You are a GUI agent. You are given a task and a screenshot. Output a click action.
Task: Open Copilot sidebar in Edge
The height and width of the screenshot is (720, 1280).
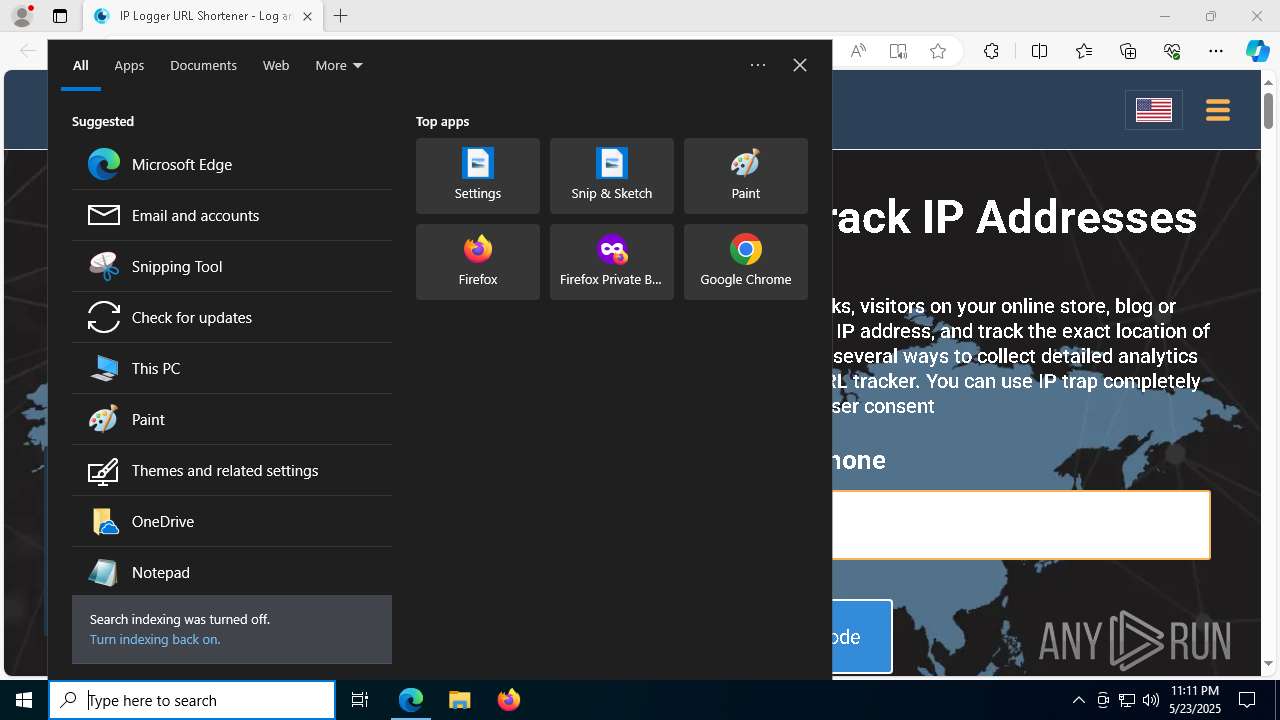[1257, 52]
